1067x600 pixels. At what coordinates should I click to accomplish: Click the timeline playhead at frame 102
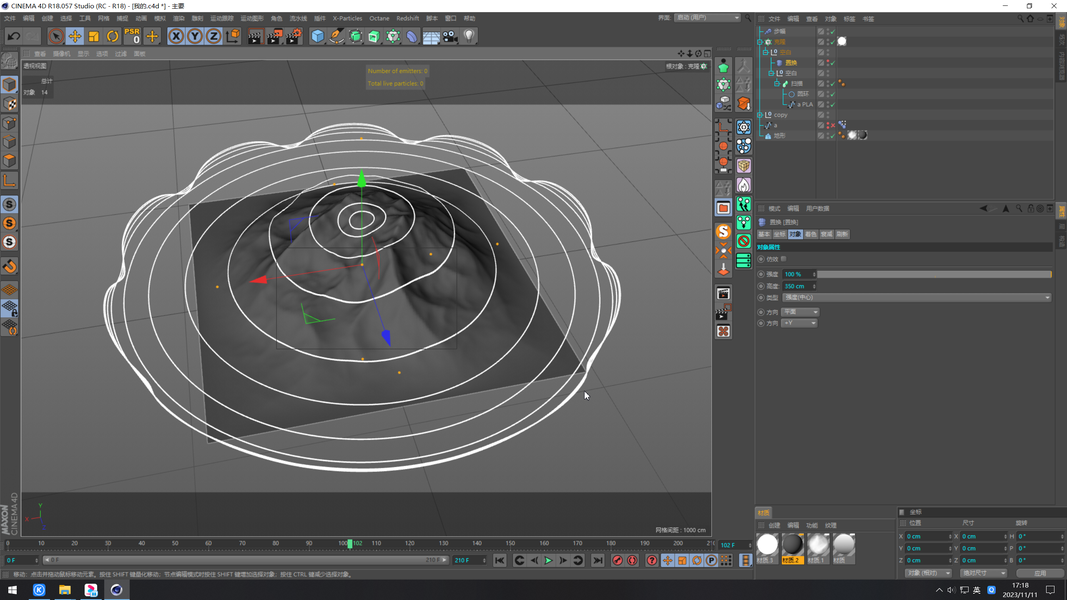click(x=350, y=544)
